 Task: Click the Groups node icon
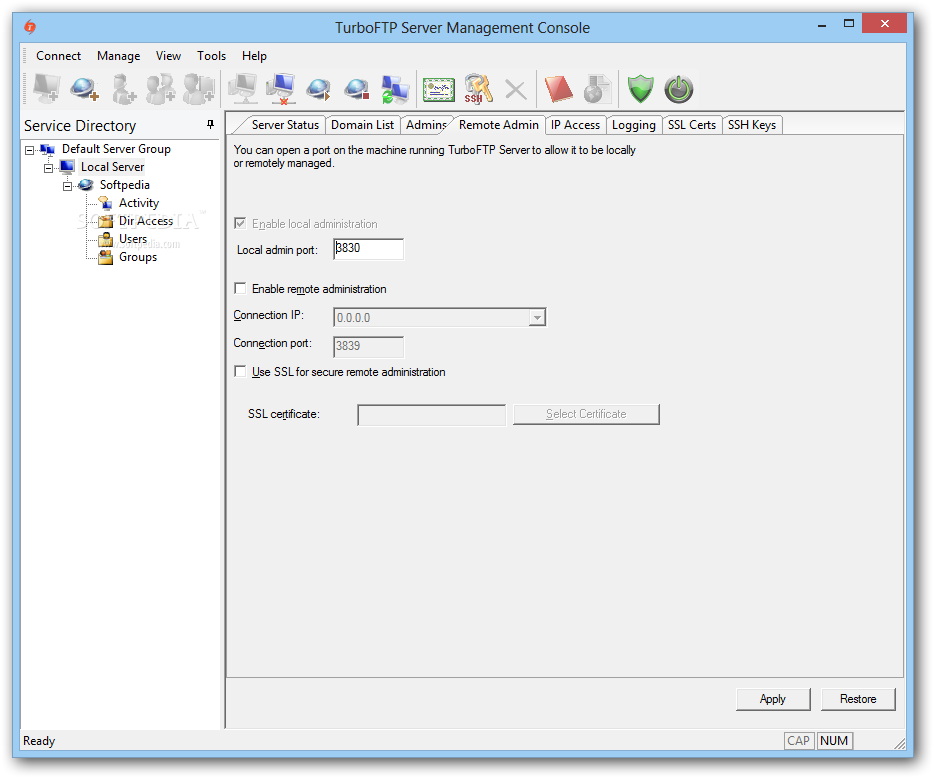[105, 257]
